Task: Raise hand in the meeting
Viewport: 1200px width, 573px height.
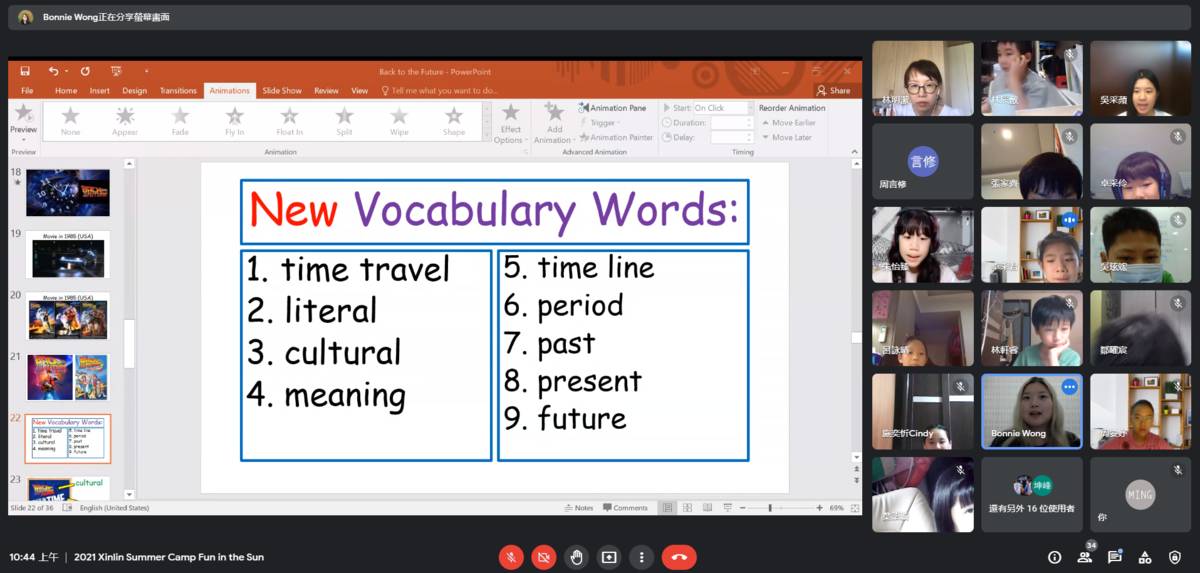Action: pos(576,557)
